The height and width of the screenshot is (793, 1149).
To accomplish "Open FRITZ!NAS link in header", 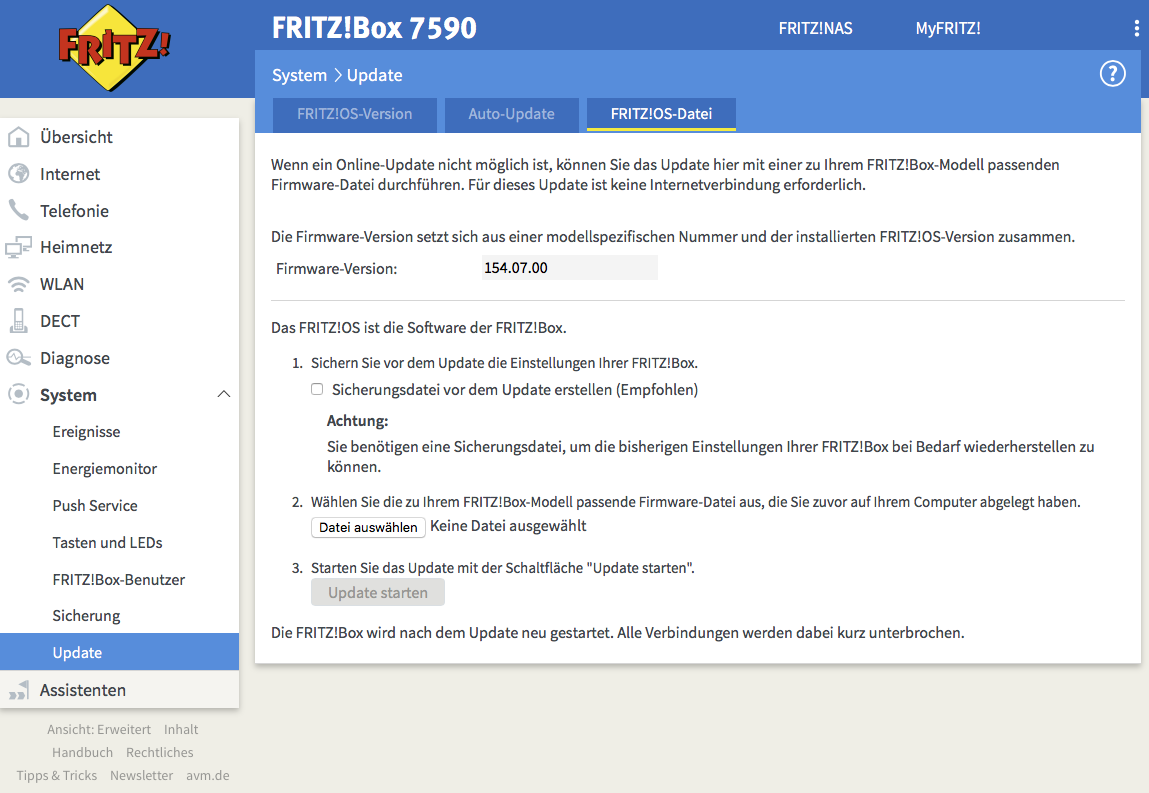I will click(x=816, y=29).
